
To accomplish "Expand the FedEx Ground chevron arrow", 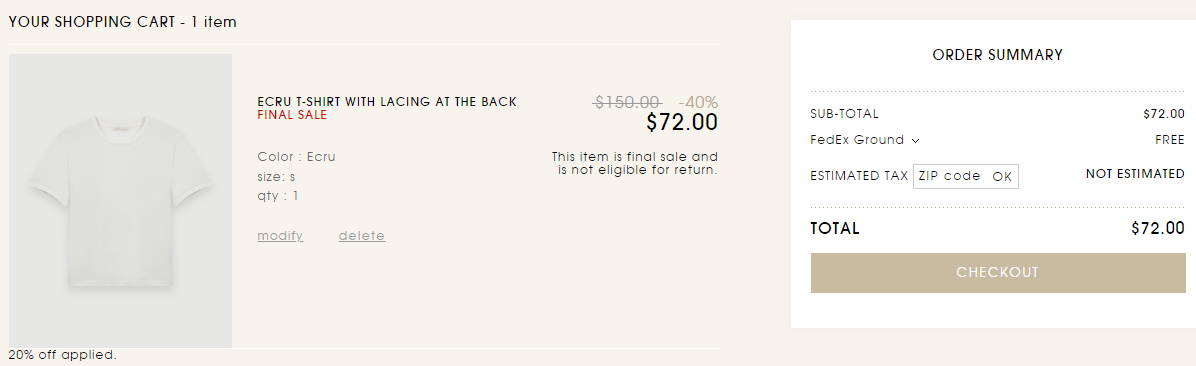I will tap(915, 140).
